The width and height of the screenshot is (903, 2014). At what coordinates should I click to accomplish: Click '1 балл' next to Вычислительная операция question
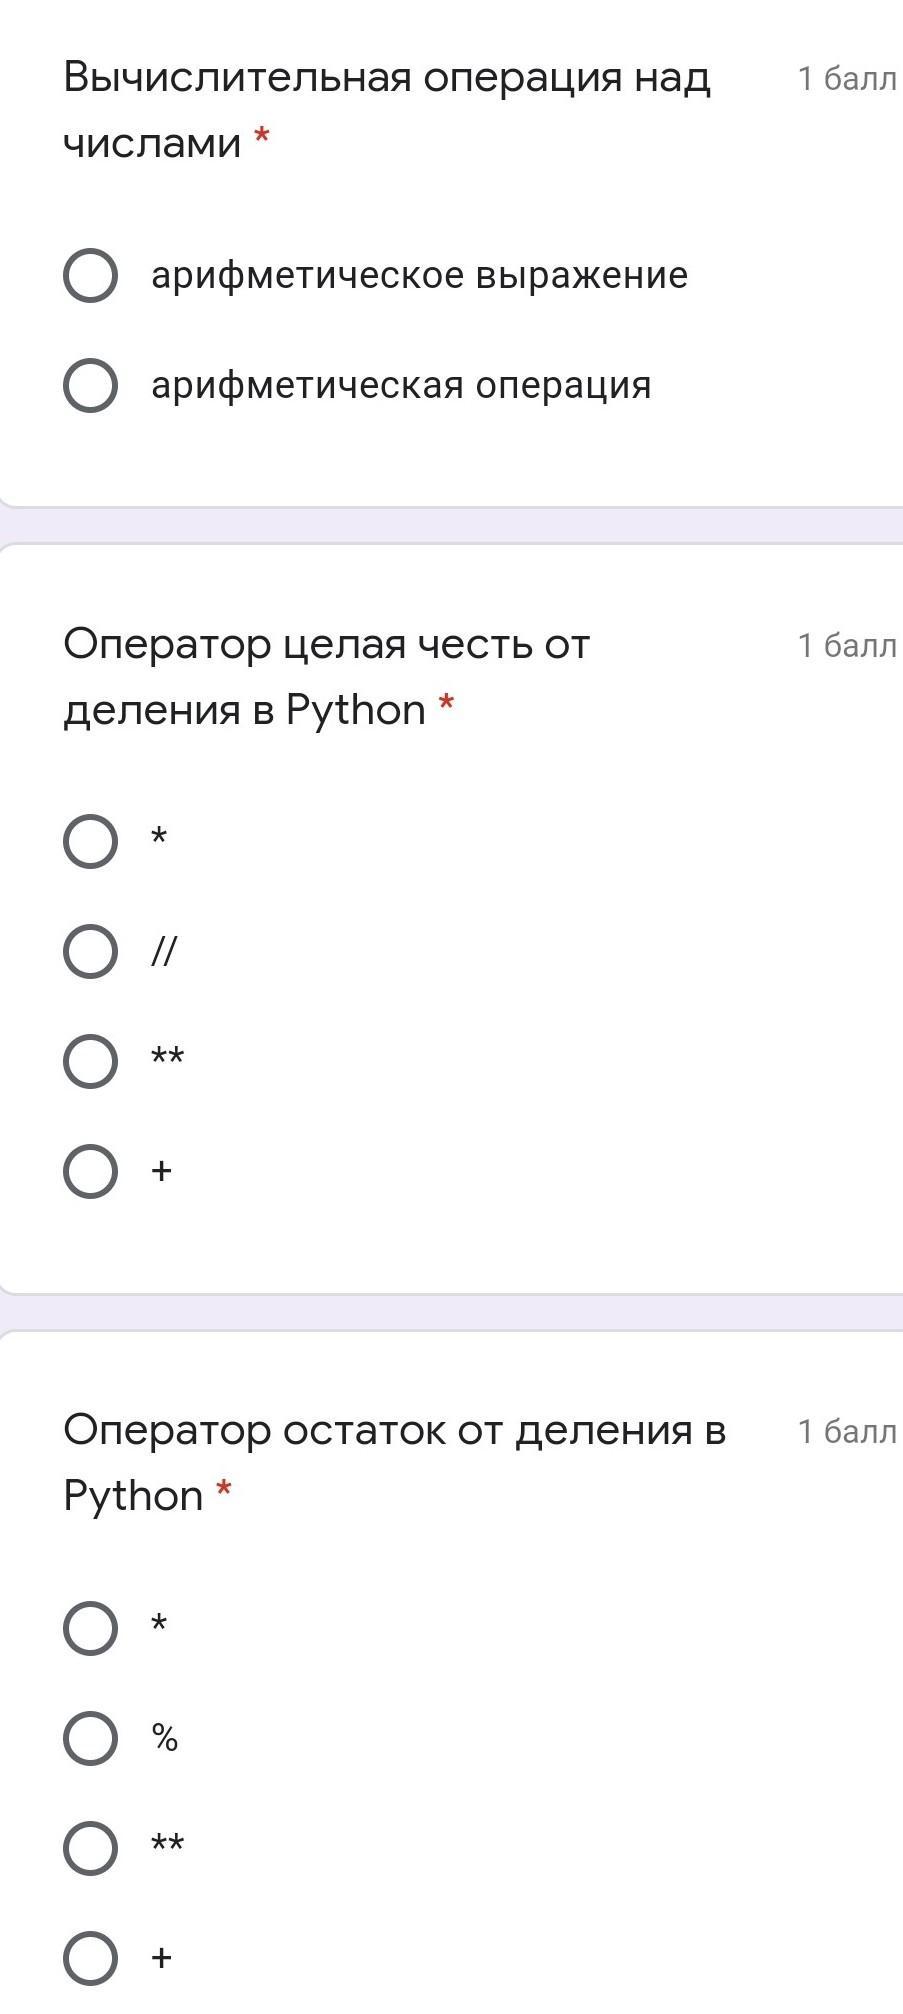point(846,78)
